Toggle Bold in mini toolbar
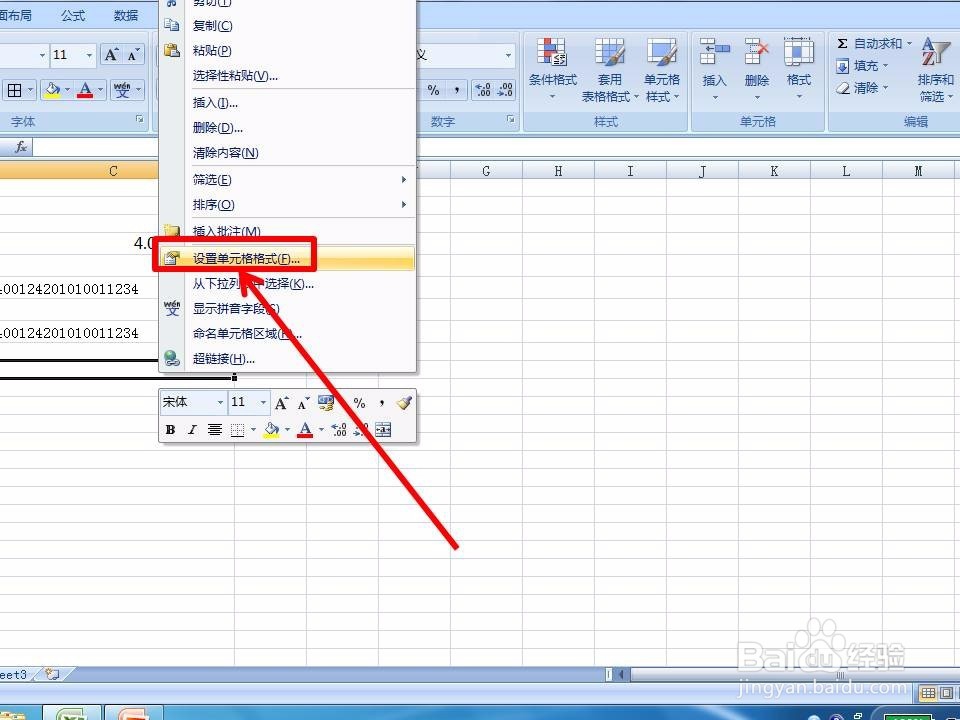 click(171, 430)
